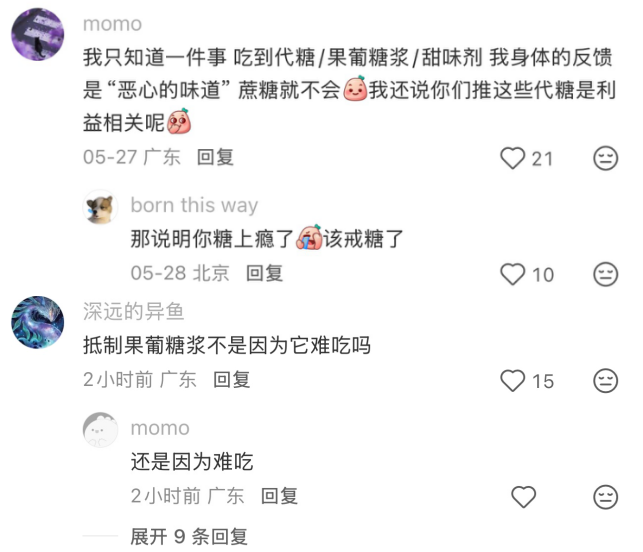Expand the 9 hidden replies
This screenshot has width=643, height=552.
tap(189, 536)
